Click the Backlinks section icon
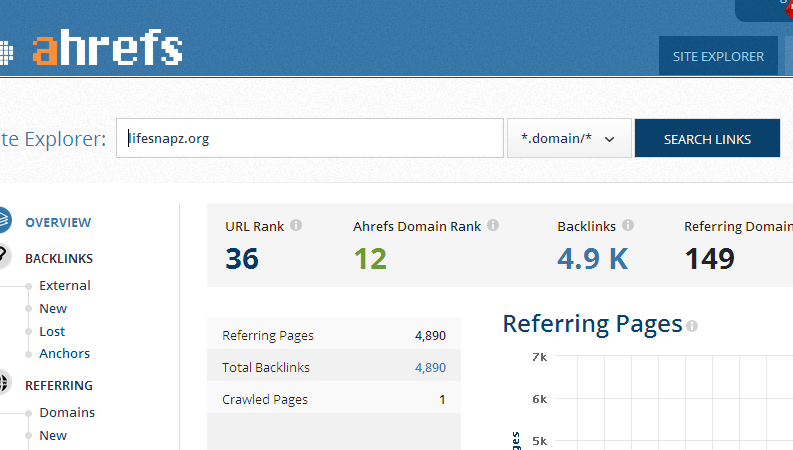The height and width of the screenshot is (450, 793). coord(4,256)
